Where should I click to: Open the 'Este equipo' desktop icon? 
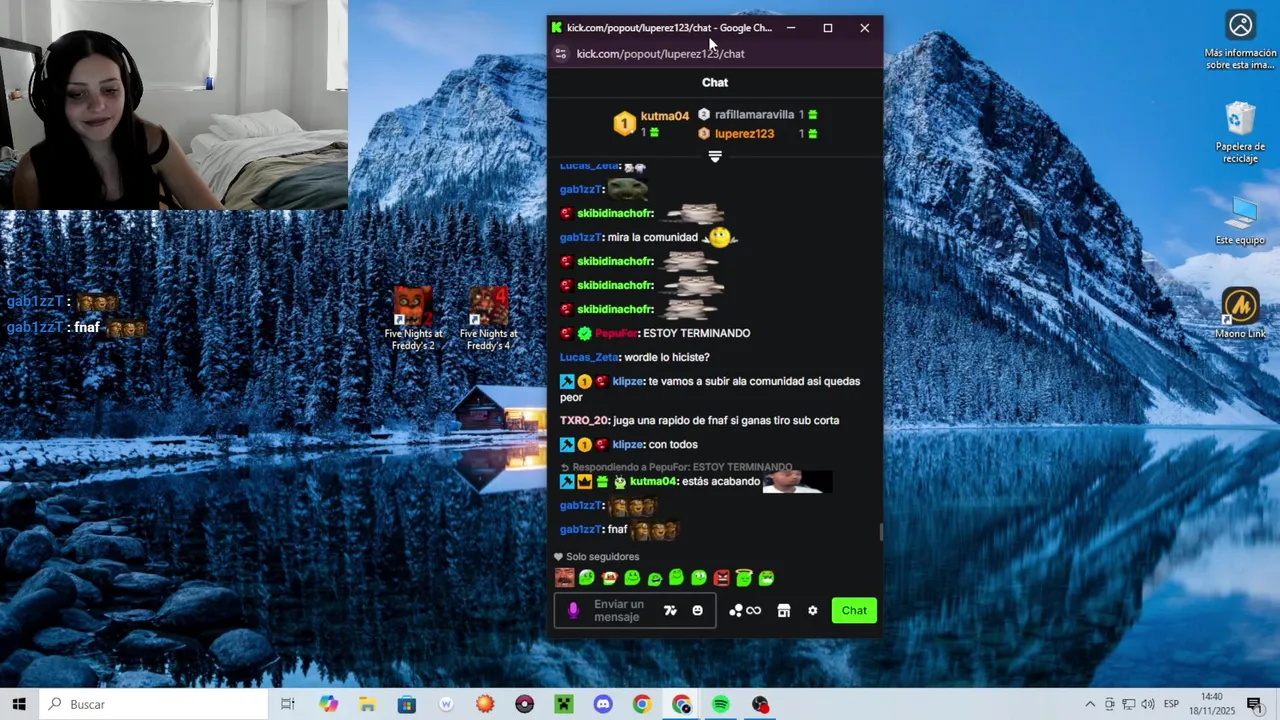(1240, 220)
